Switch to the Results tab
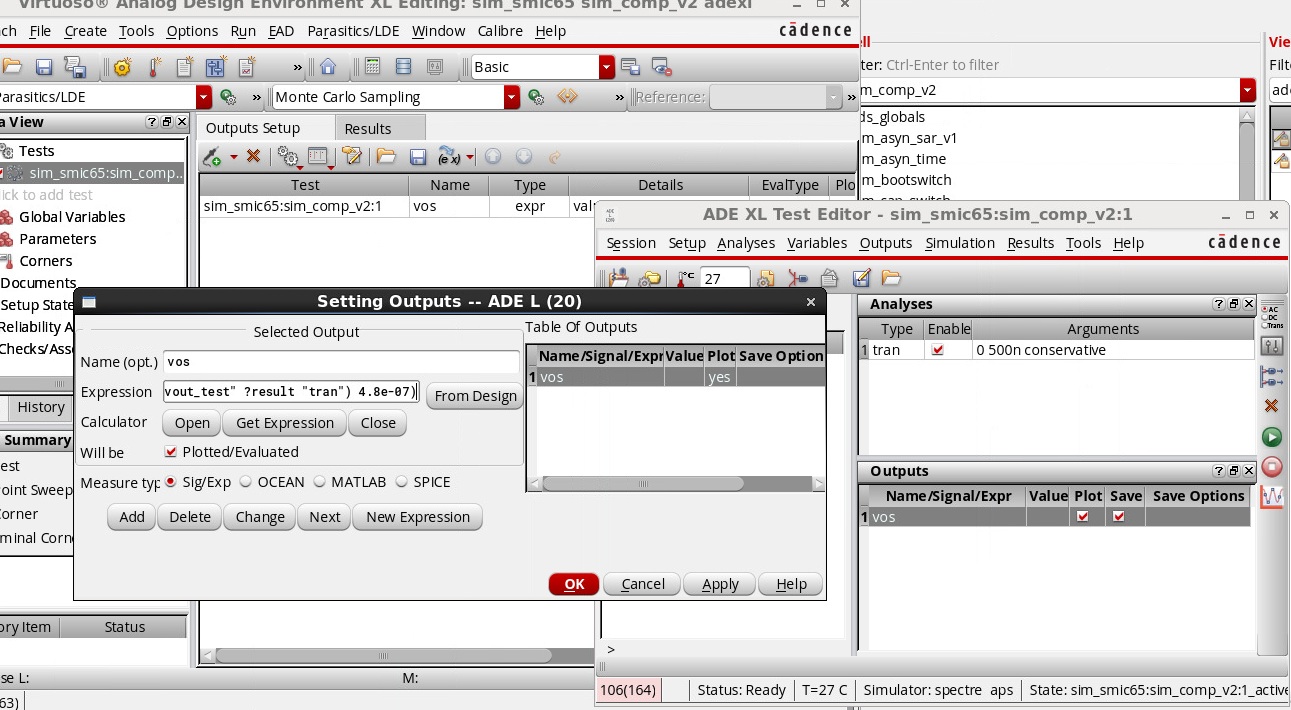This screenshot has height=710, width=1291. click(x=368, y=129)
